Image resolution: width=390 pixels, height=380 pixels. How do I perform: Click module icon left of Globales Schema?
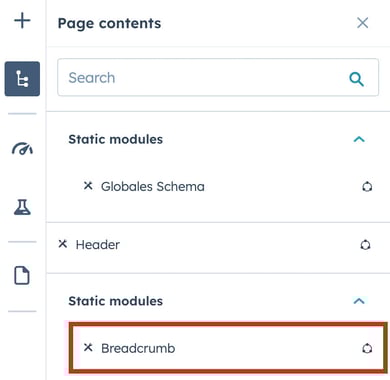tap(88, 186)
